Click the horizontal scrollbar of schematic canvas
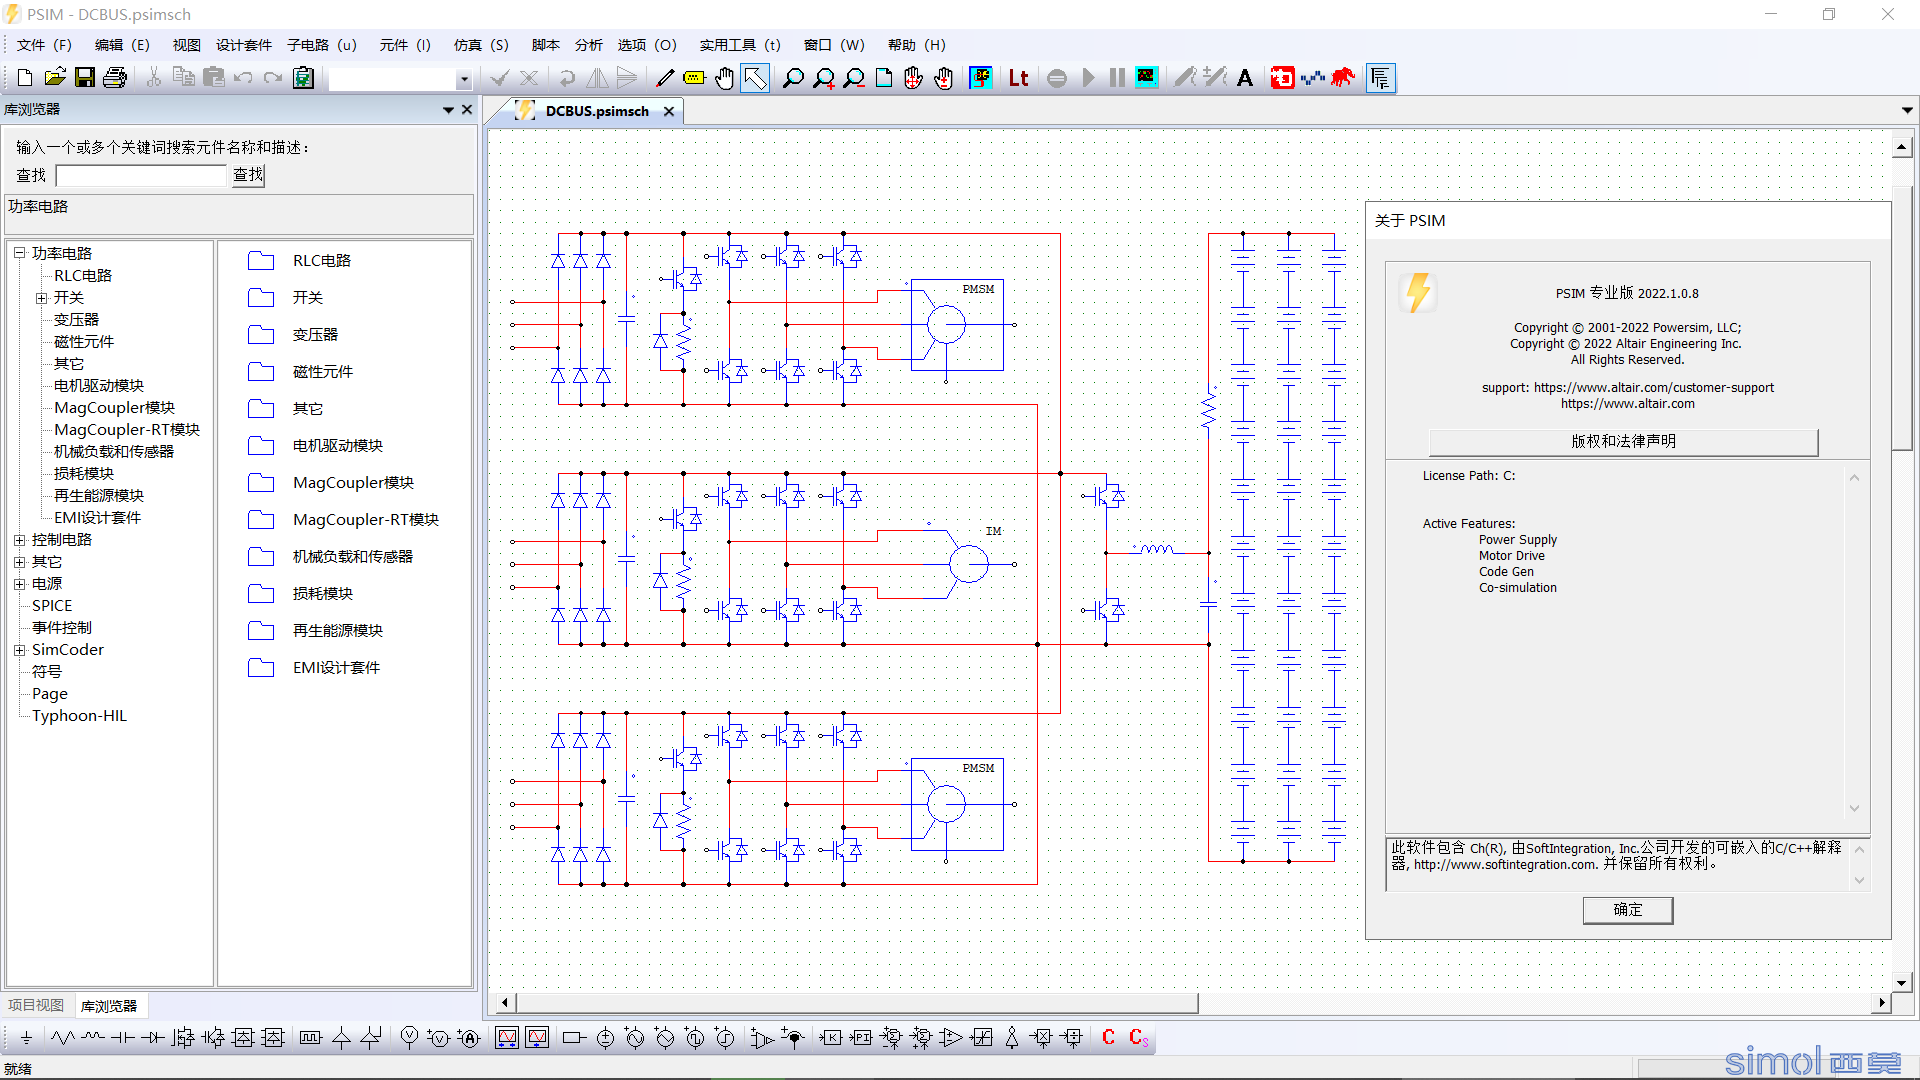Screen dimensions: 1920x1080 click(856, 1003)
